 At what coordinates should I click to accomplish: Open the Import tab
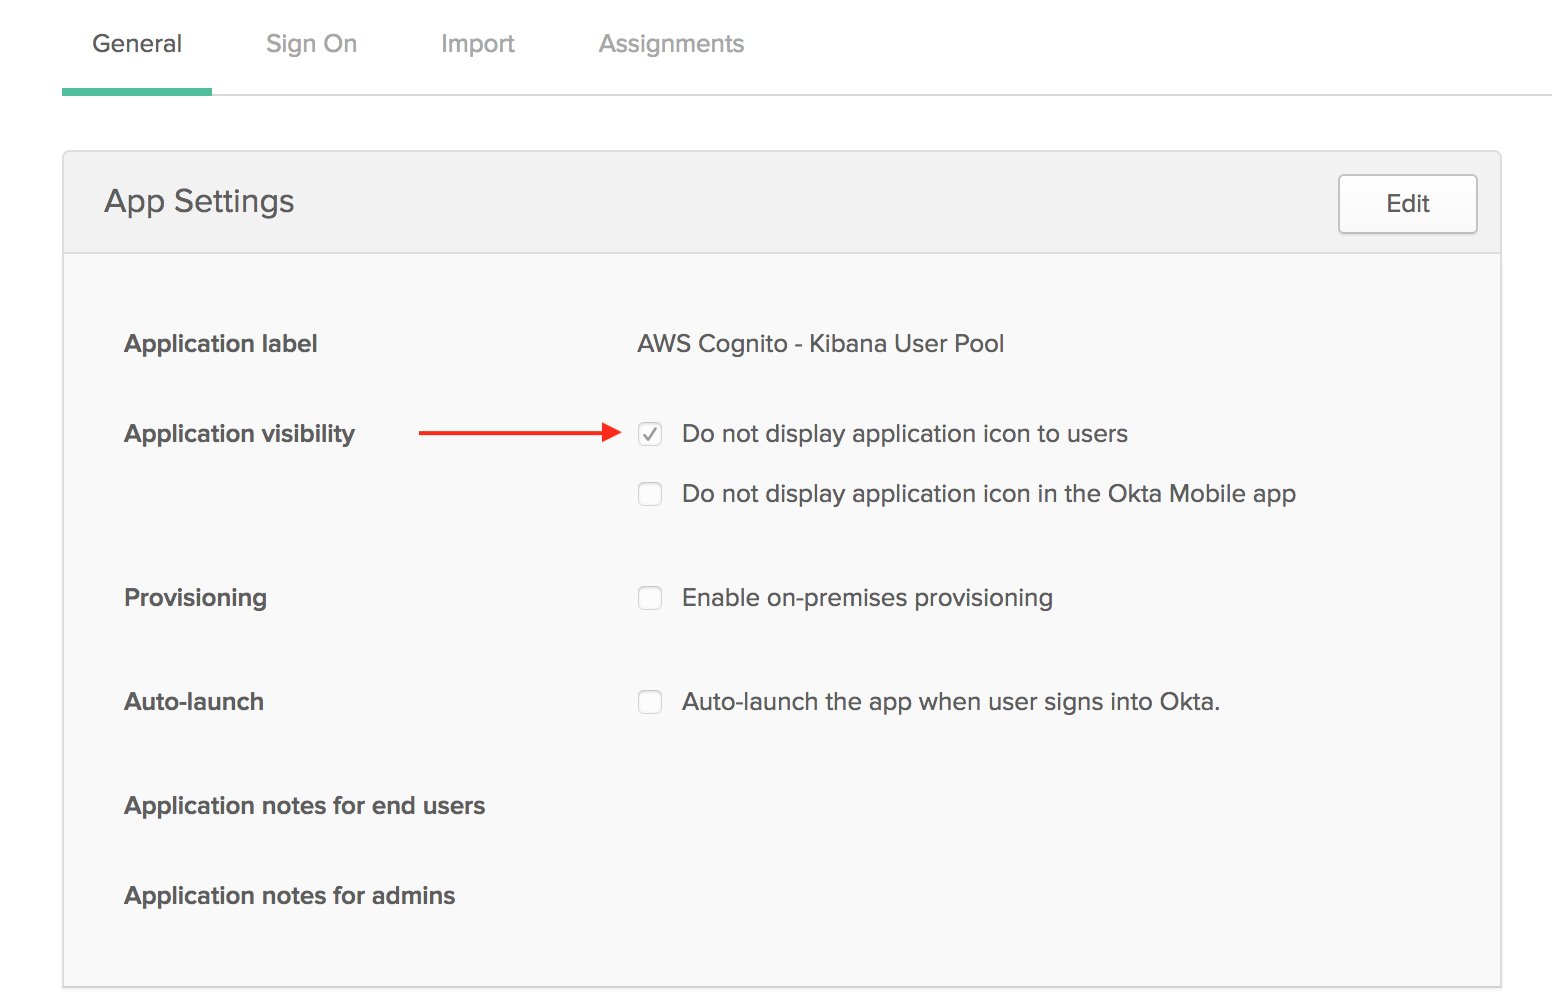[478, 44]
